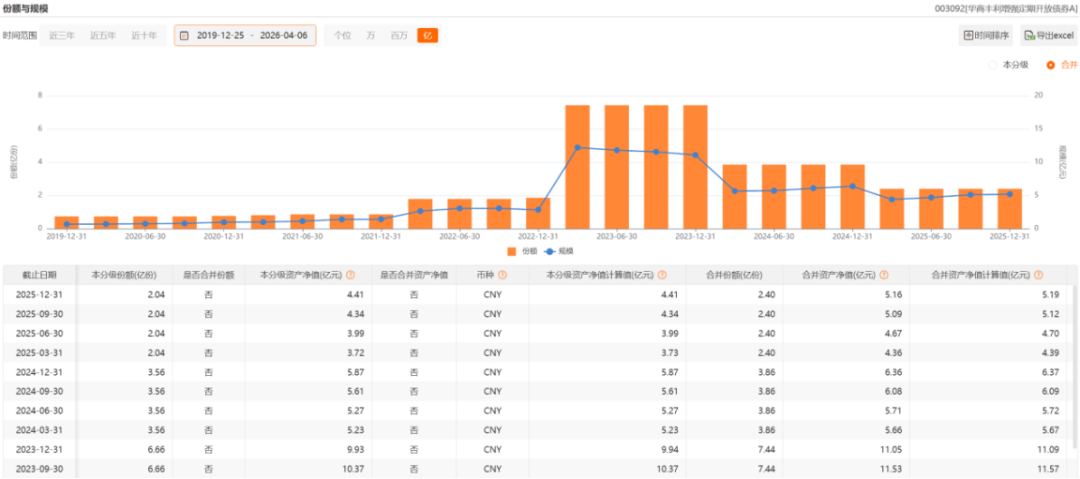This screenshot has height=479, width=1080.
Task: Select the 本分级 radio button
Action: click(993, 65)
